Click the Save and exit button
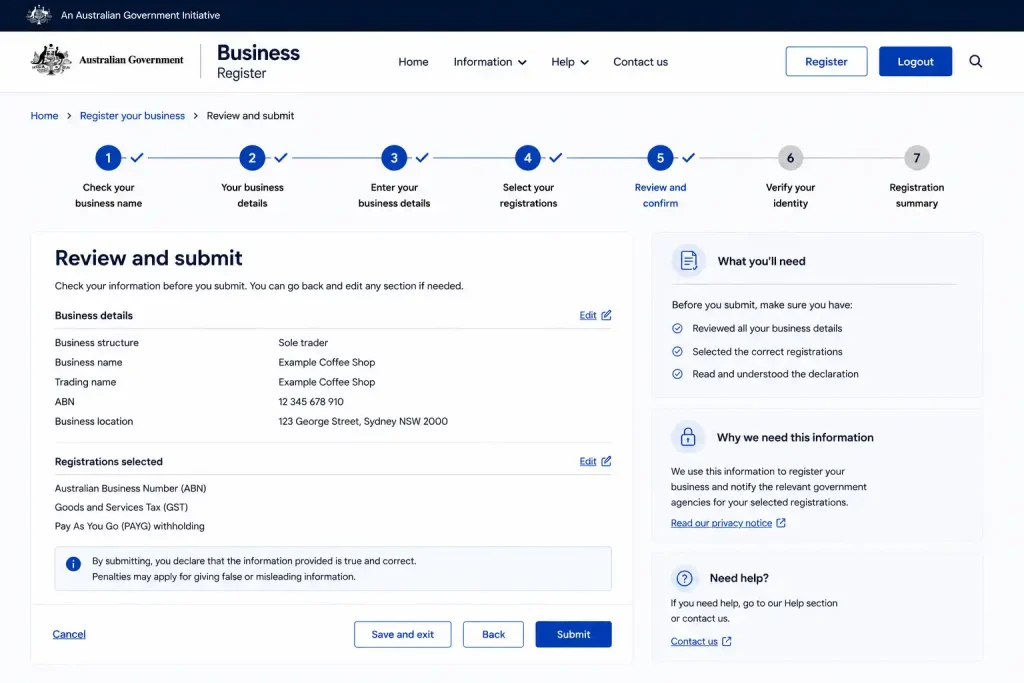1024x683 pixels. point(402,634)
